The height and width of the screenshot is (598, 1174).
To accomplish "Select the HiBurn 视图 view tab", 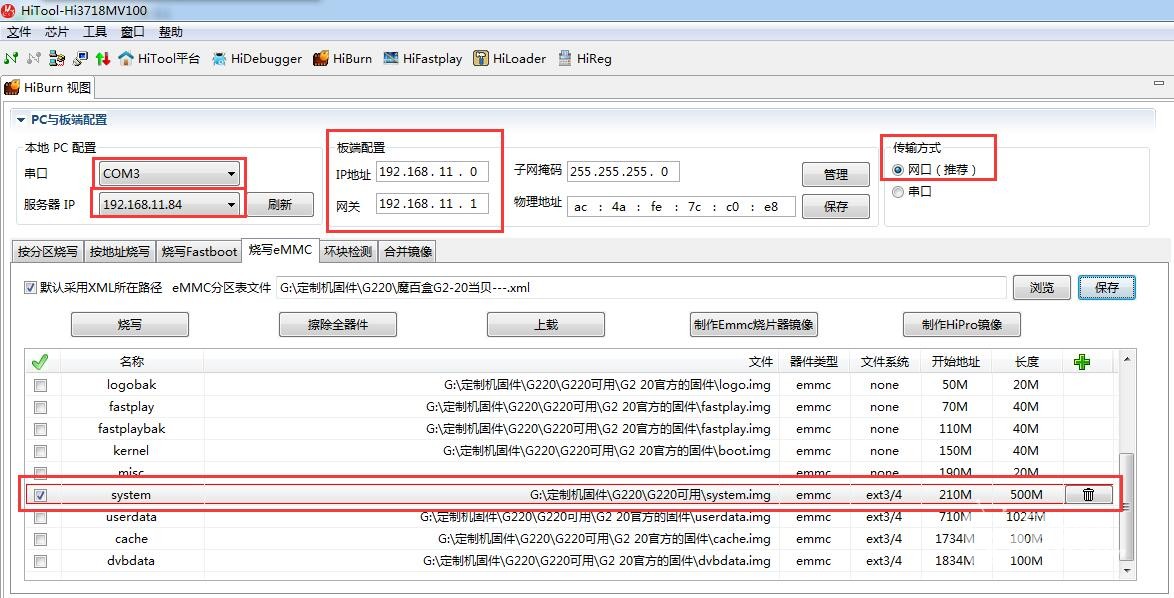I will pyautogui.click(x=48, y=88).
